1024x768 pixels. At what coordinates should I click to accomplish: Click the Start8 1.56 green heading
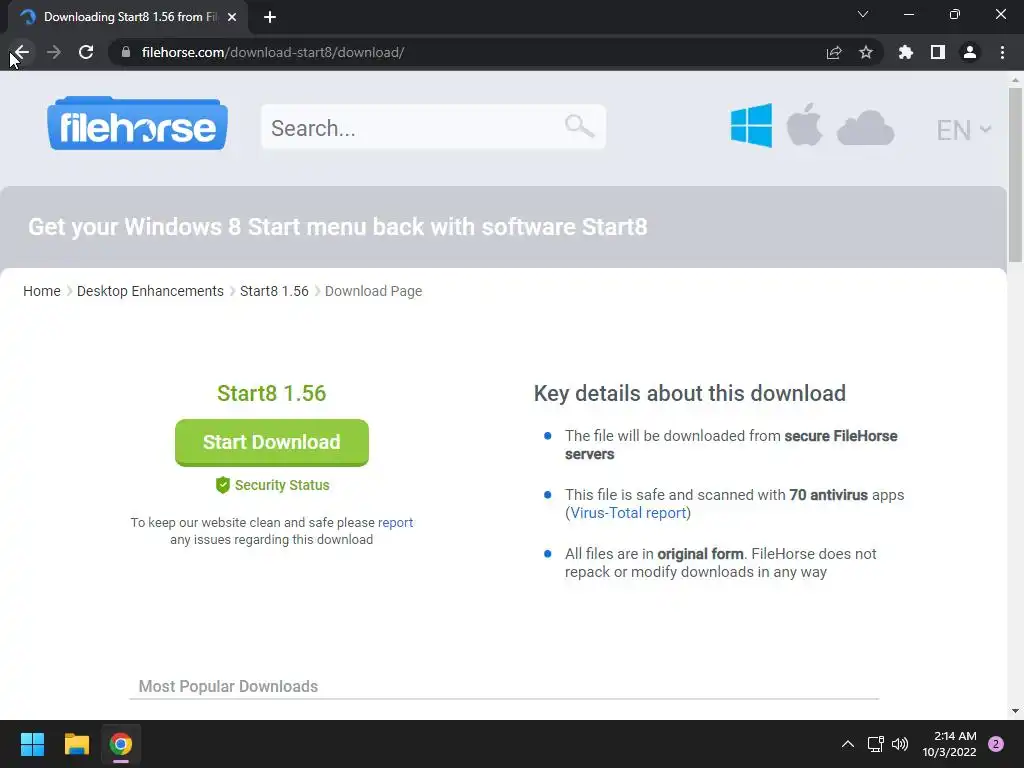[x=272, y=393]
